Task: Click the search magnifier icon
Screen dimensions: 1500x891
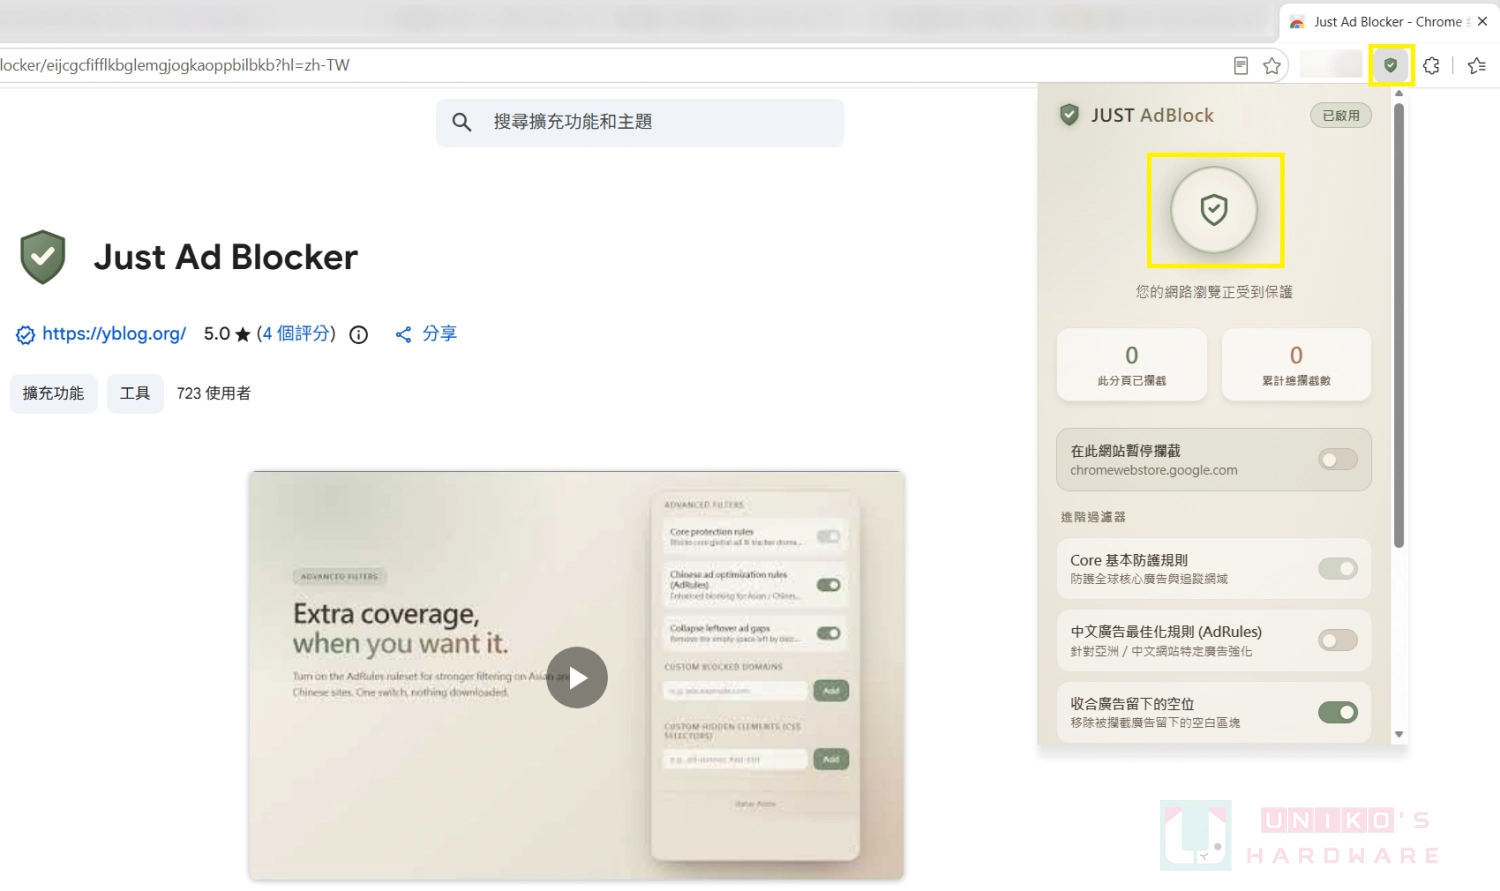Action: pos(461,122)
